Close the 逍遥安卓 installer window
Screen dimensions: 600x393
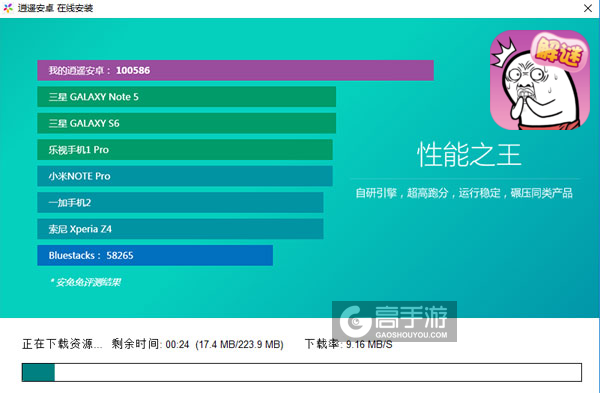[588, 8]
